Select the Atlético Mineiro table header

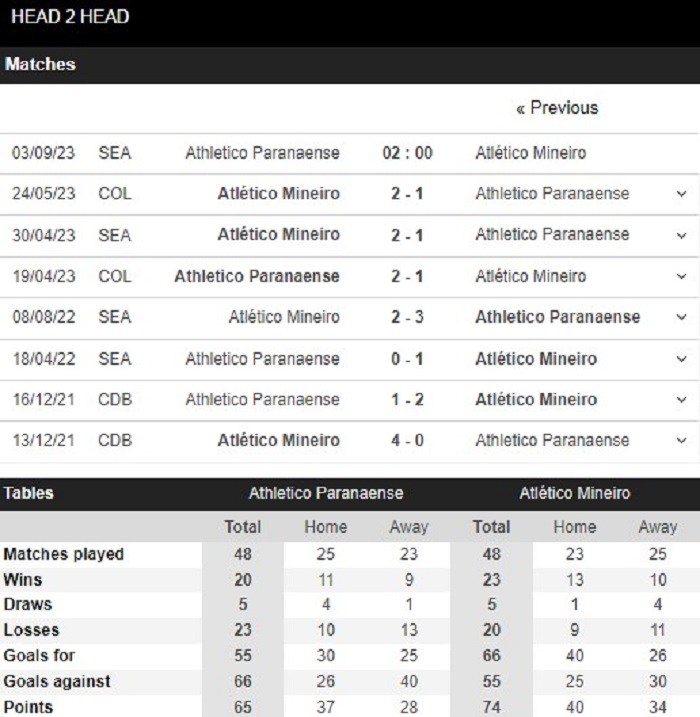coord(575,493)
